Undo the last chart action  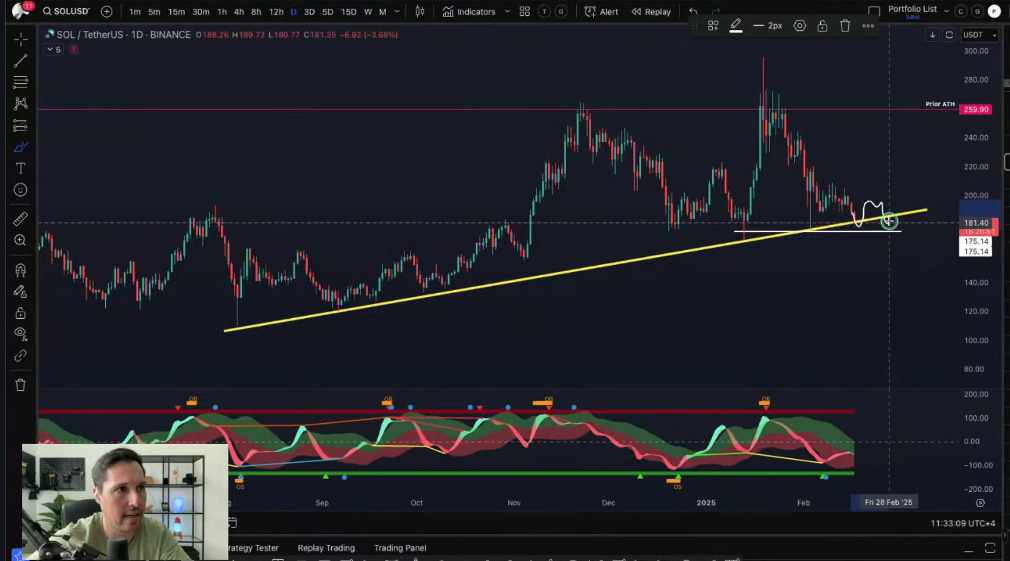click(693, 12)
